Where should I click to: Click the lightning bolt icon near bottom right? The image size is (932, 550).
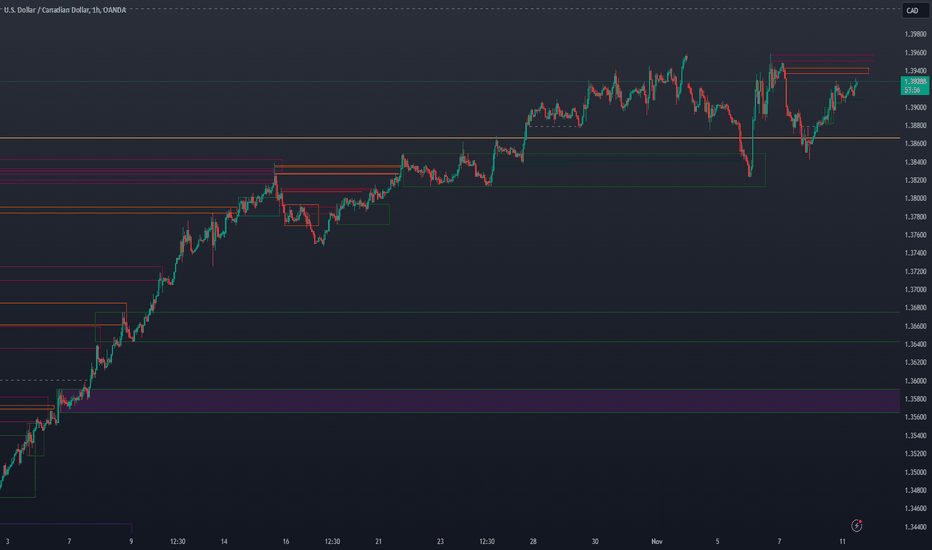point(857,525)
